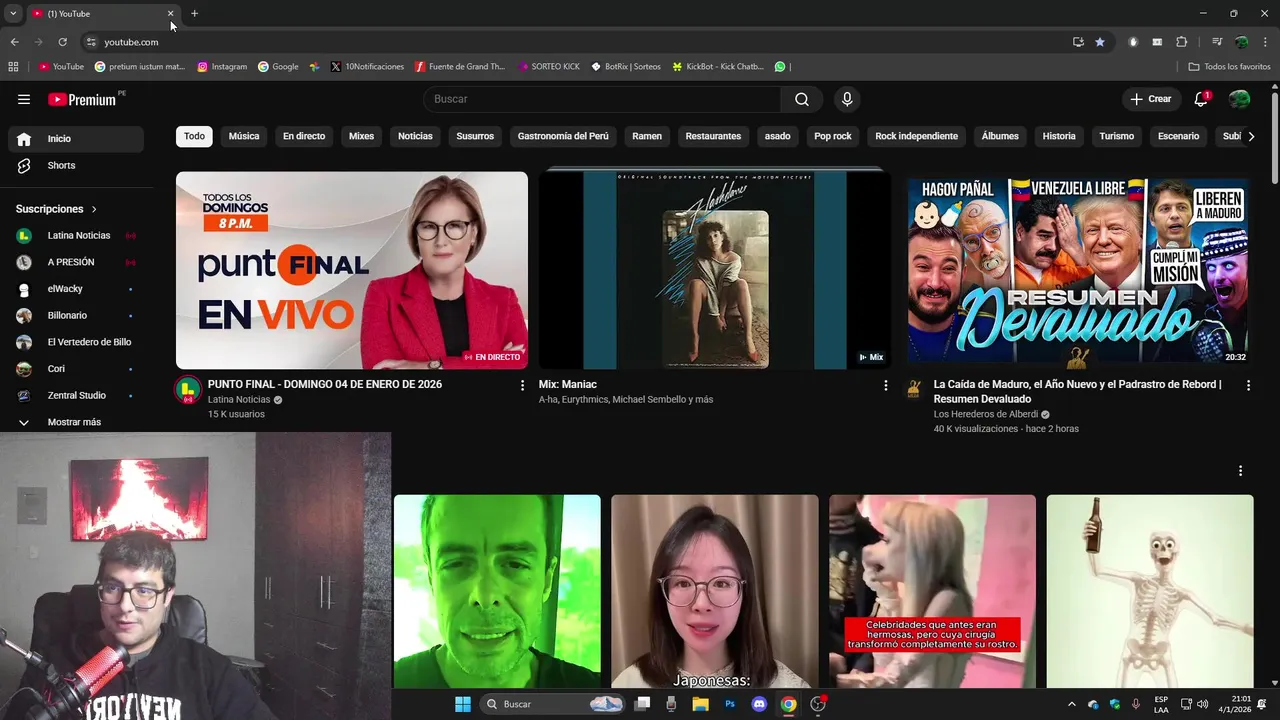This screenshot has height=720, width=1280.
Task: Select the Música filter chip
Action: coord(244,136)
